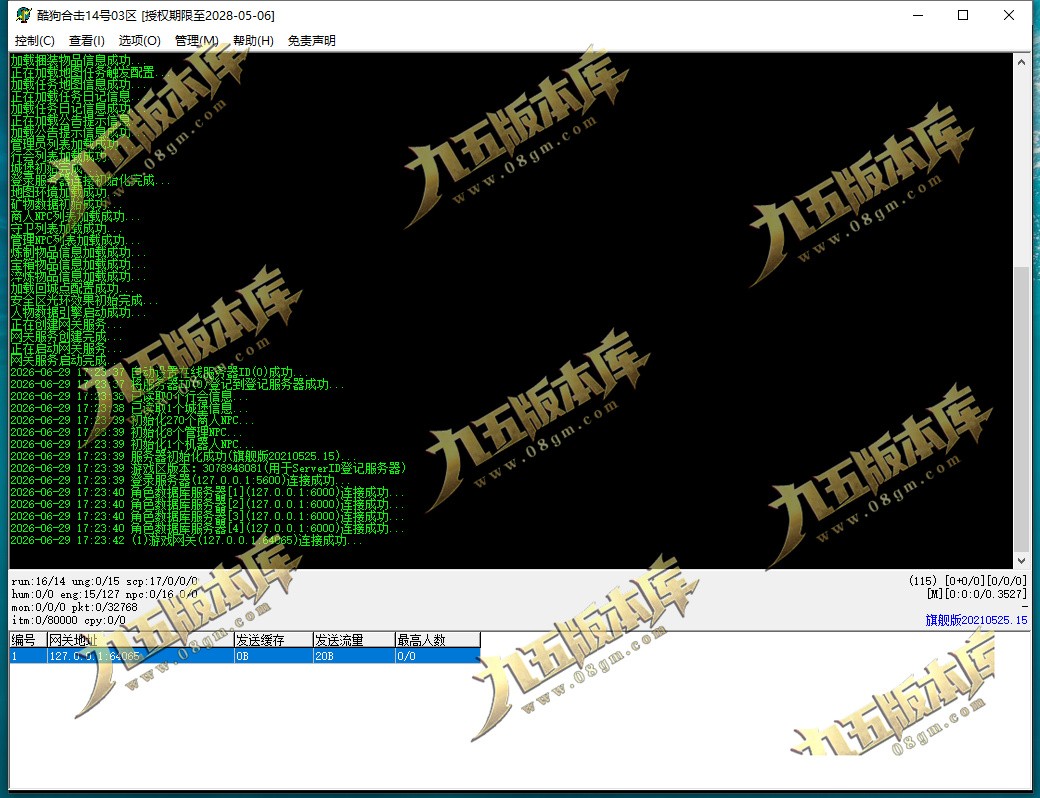Open the 查看(I) menu
Image resolution: width=1040 pixels, height=798 pixels.
pos(87,40)
